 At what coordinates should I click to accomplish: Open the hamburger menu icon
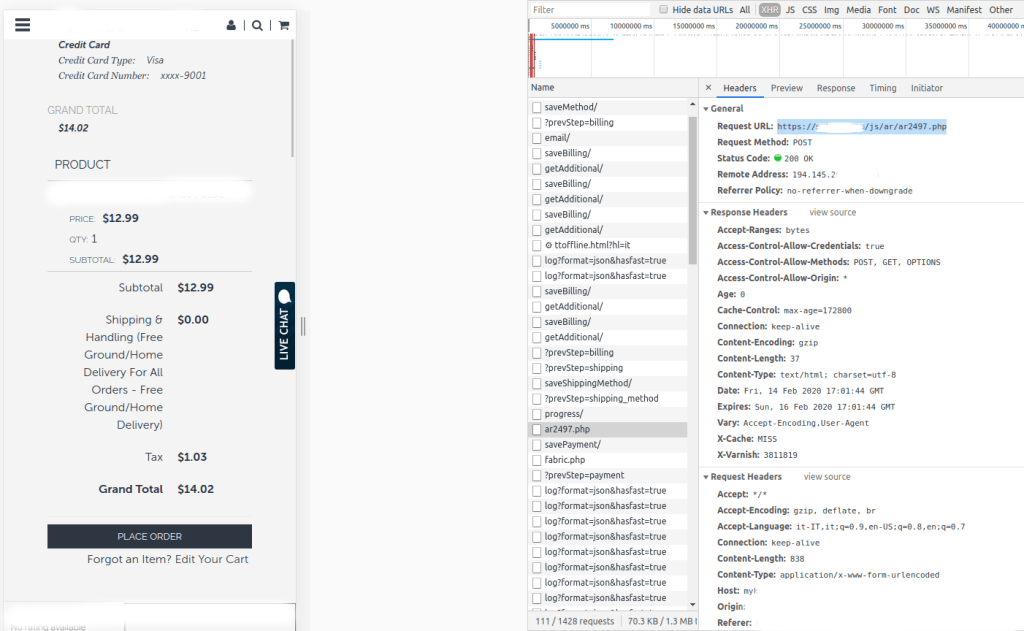click(23, 25)
